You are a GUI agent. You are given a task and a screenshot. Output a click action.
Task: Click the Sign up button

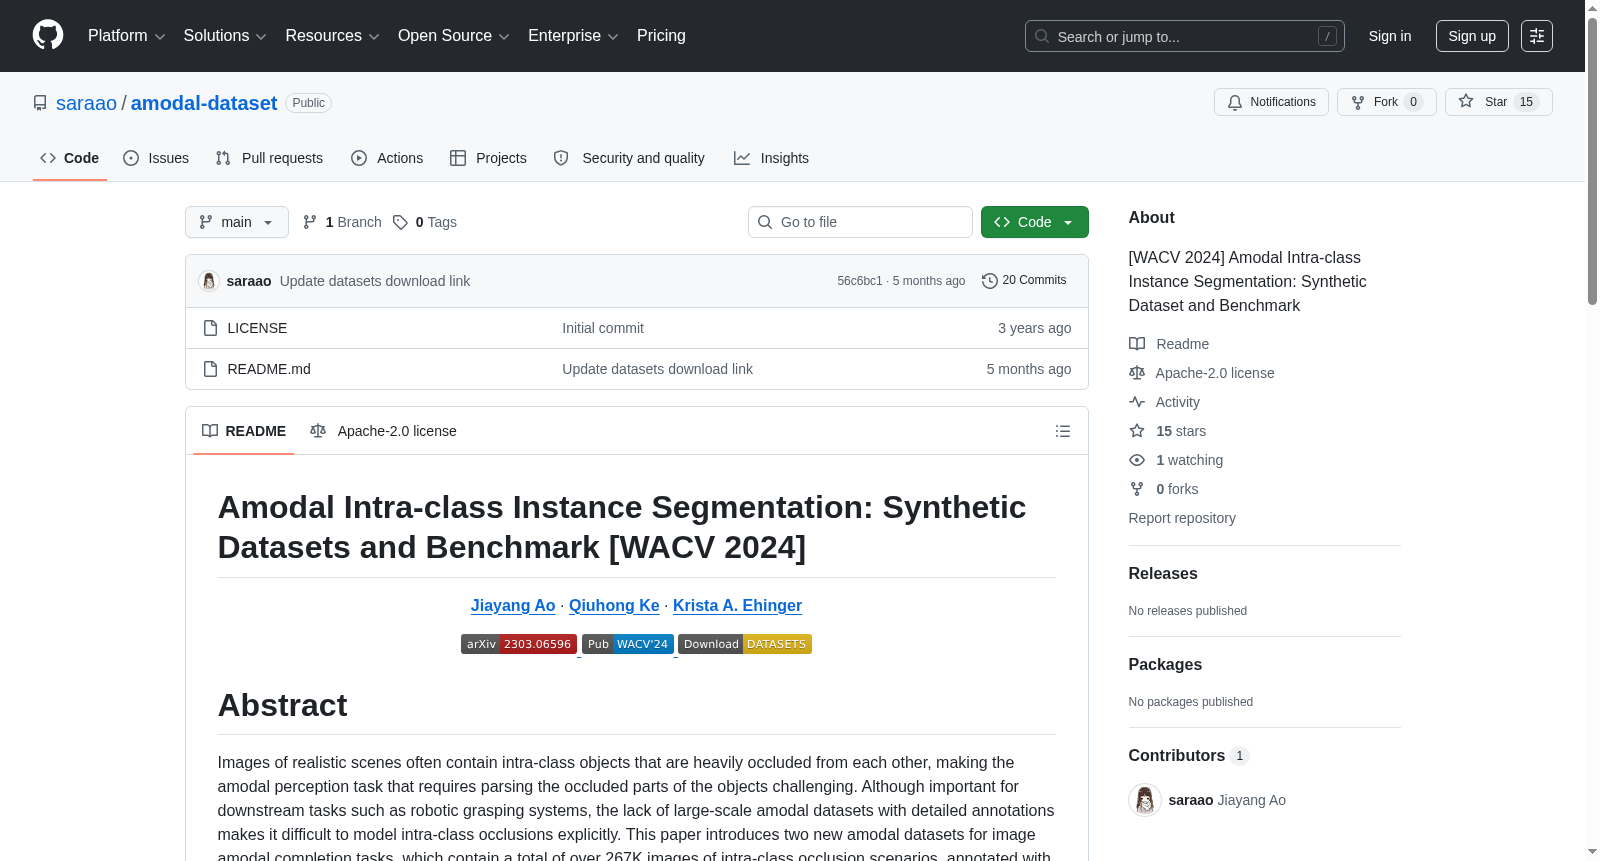pyautogui.click(x=1472, y=36)
